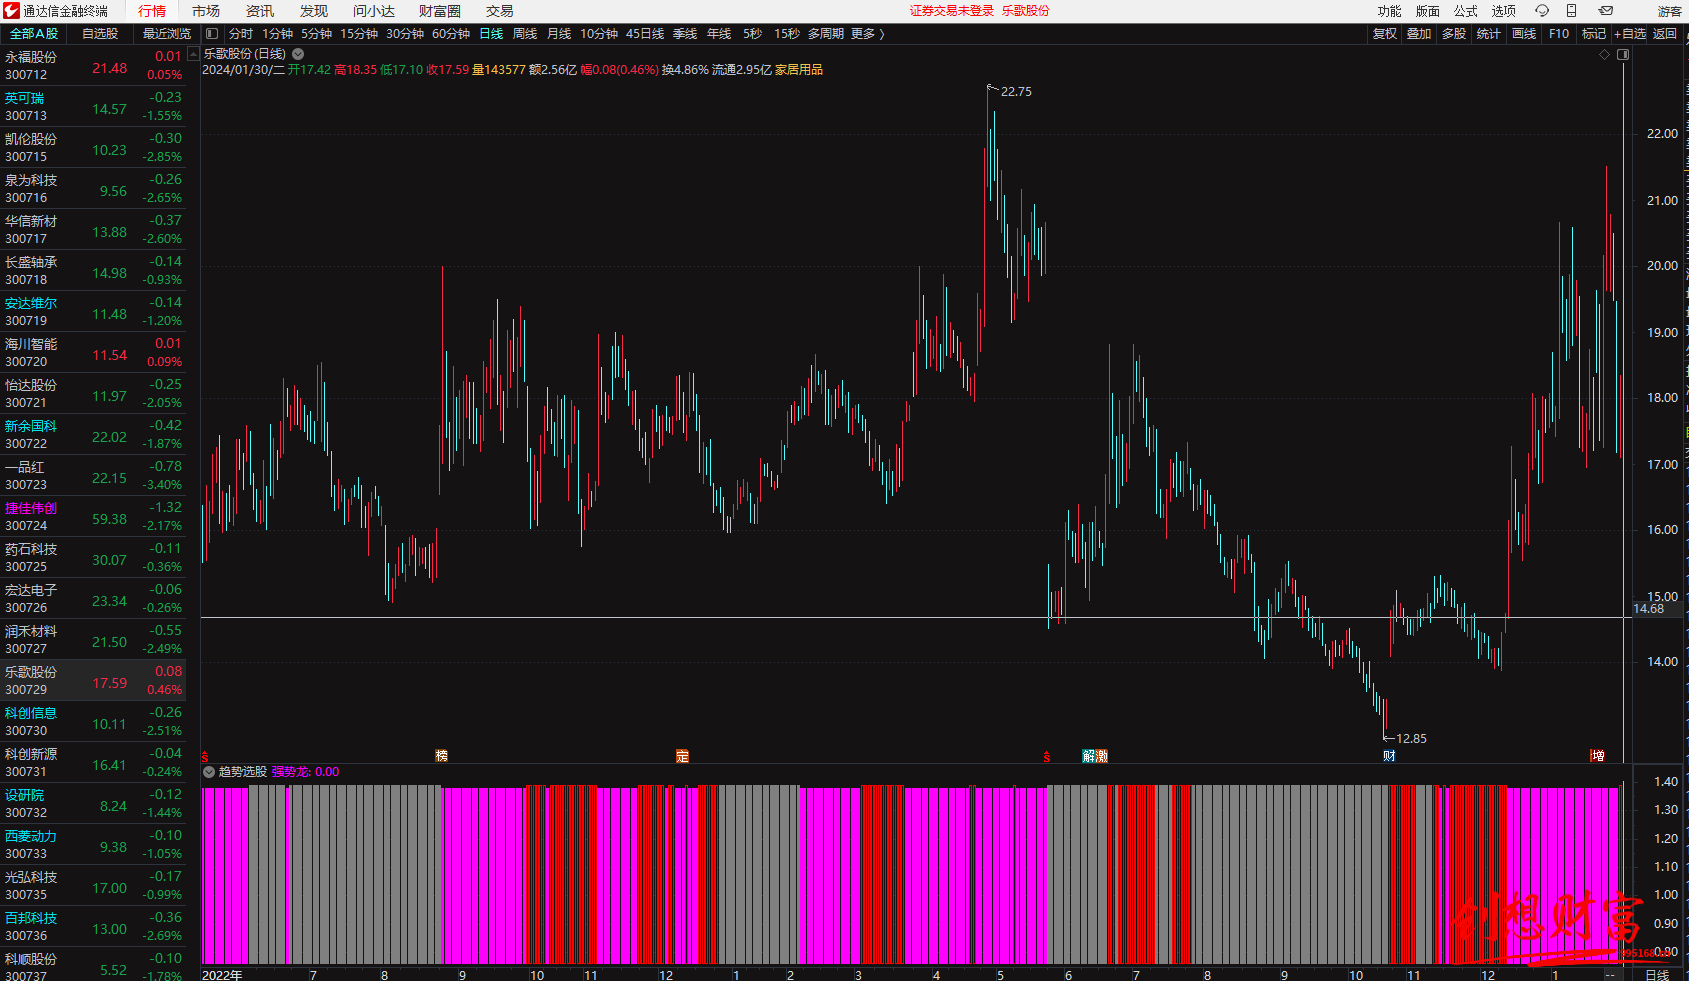This screenshot has height=981, width=1689.
Task: Select the 日线 period
Action: (491, 34)
